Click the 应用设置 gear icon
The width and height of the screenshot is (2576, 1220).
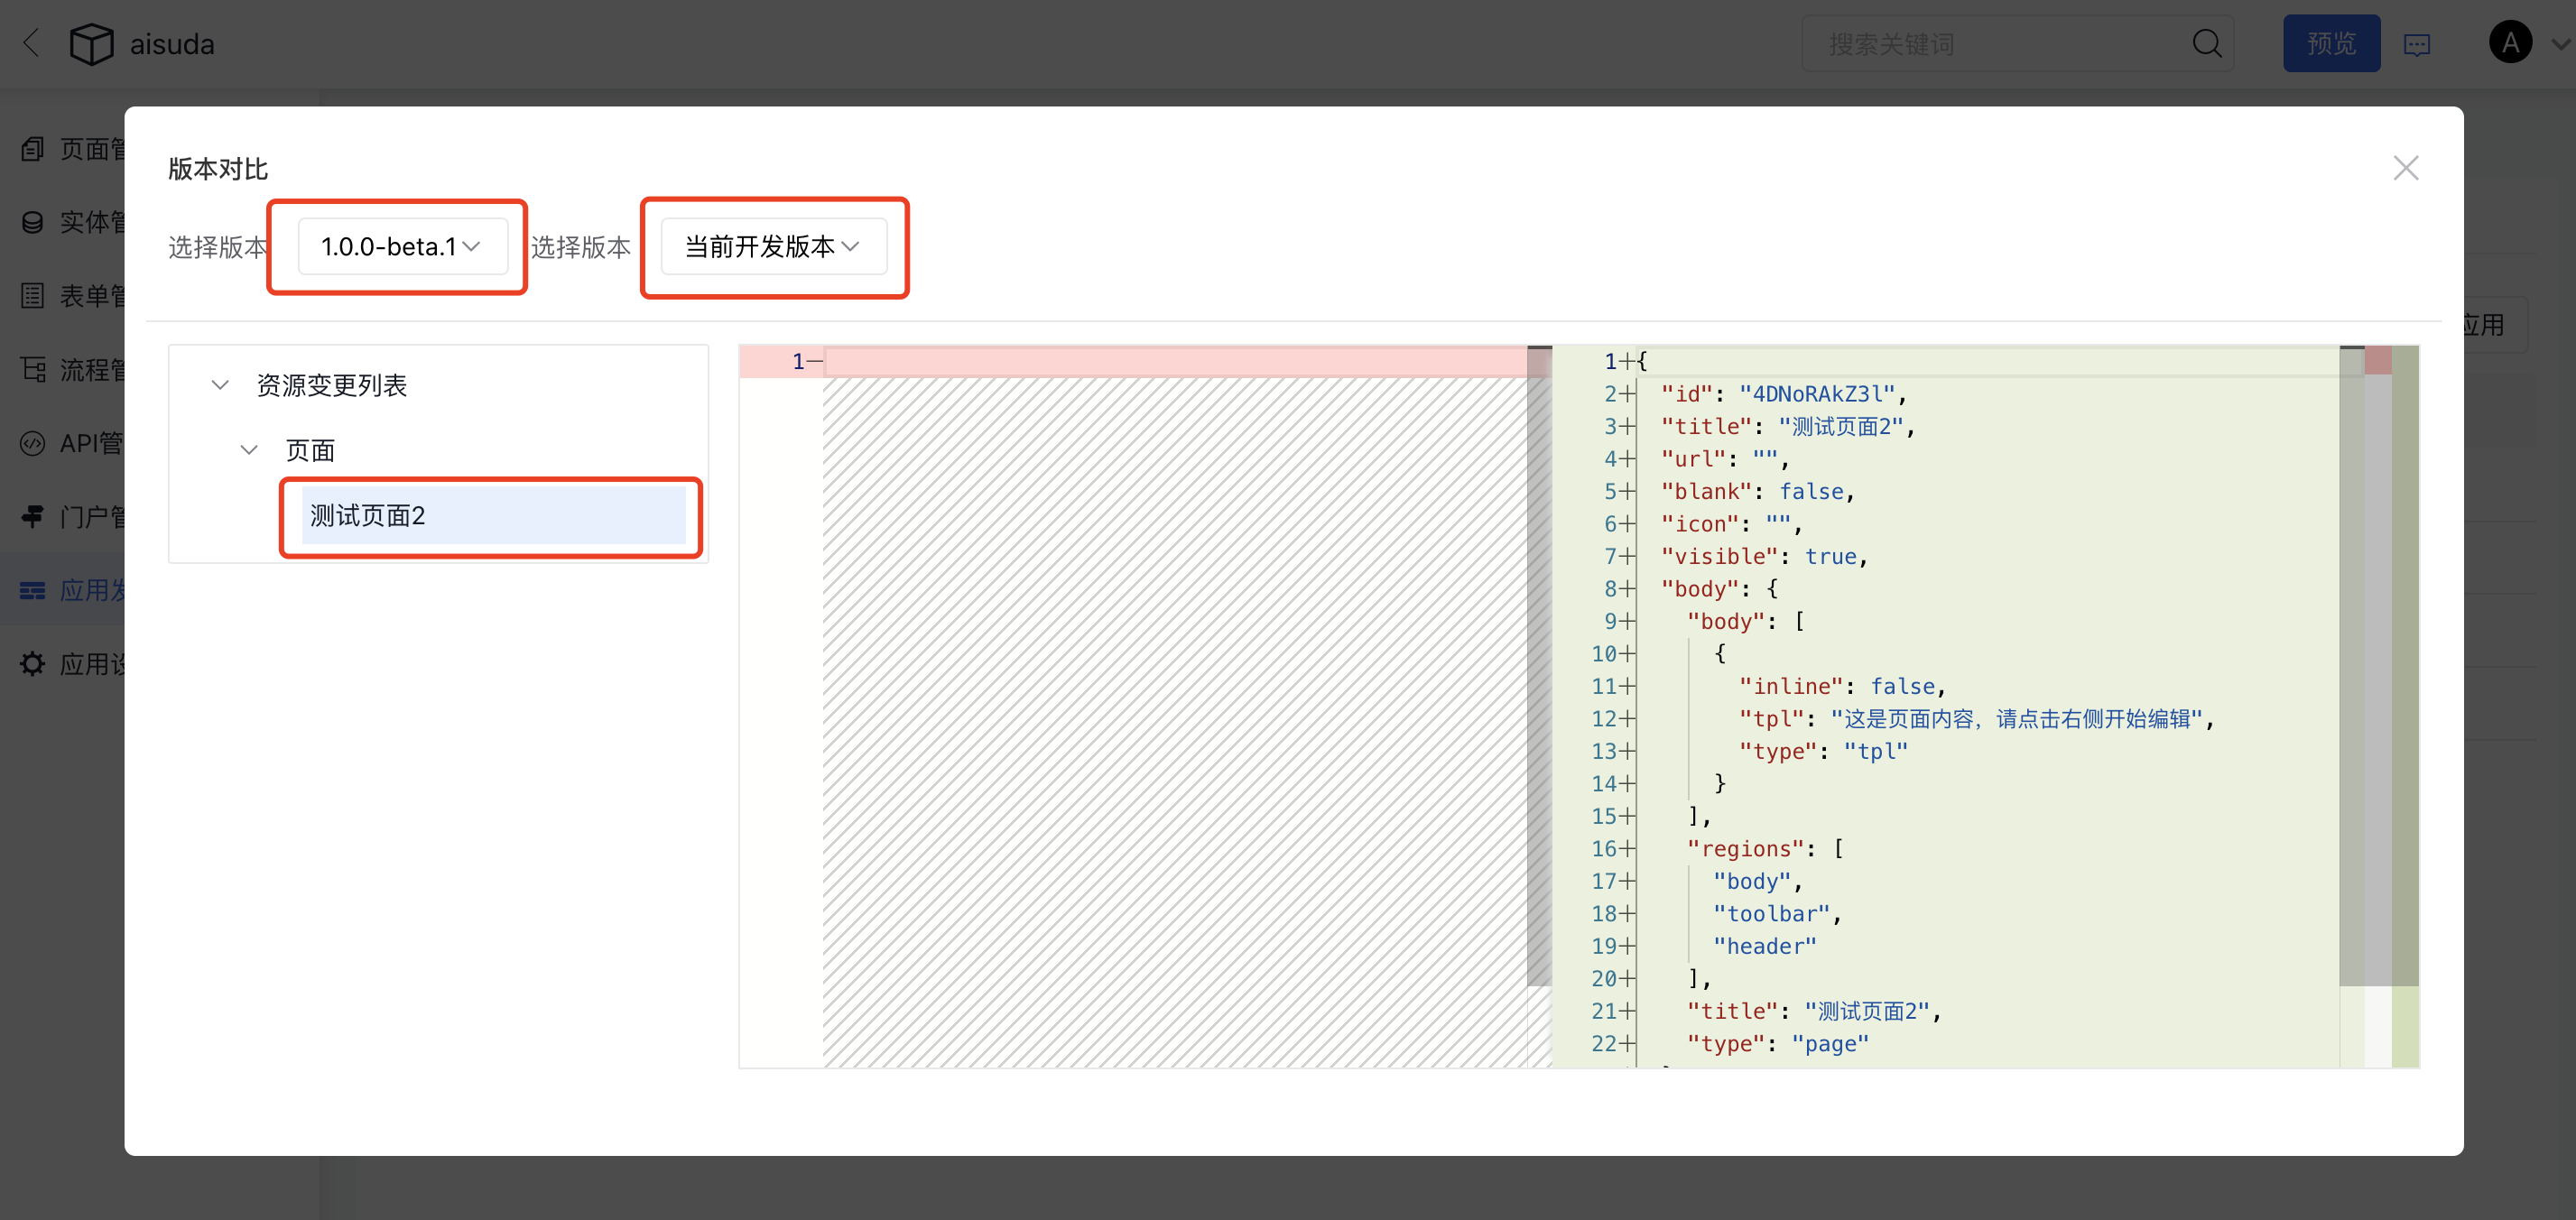click(x=33, y=664)
